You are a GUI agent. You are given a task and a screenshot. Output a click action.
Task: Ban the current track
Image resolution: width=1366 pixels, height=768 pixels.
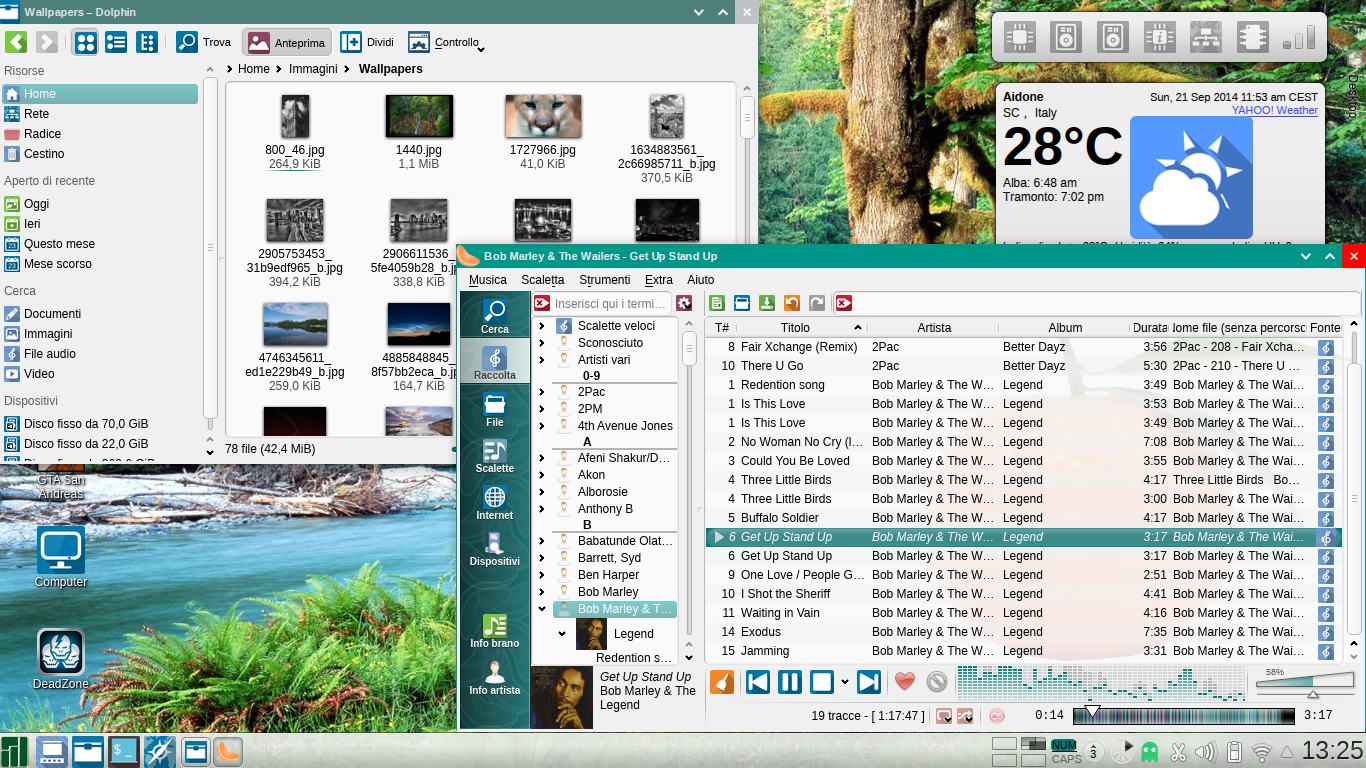pyautogui.click(x=937, y=682)
